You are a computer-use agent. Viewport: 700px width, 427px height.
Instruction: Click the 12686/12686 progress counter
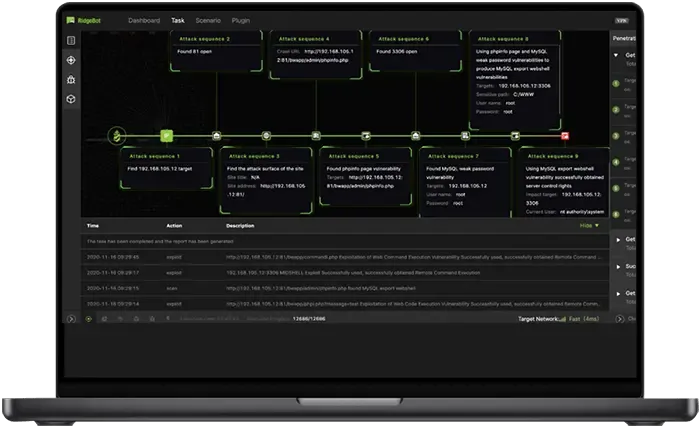tap(309, 319)
